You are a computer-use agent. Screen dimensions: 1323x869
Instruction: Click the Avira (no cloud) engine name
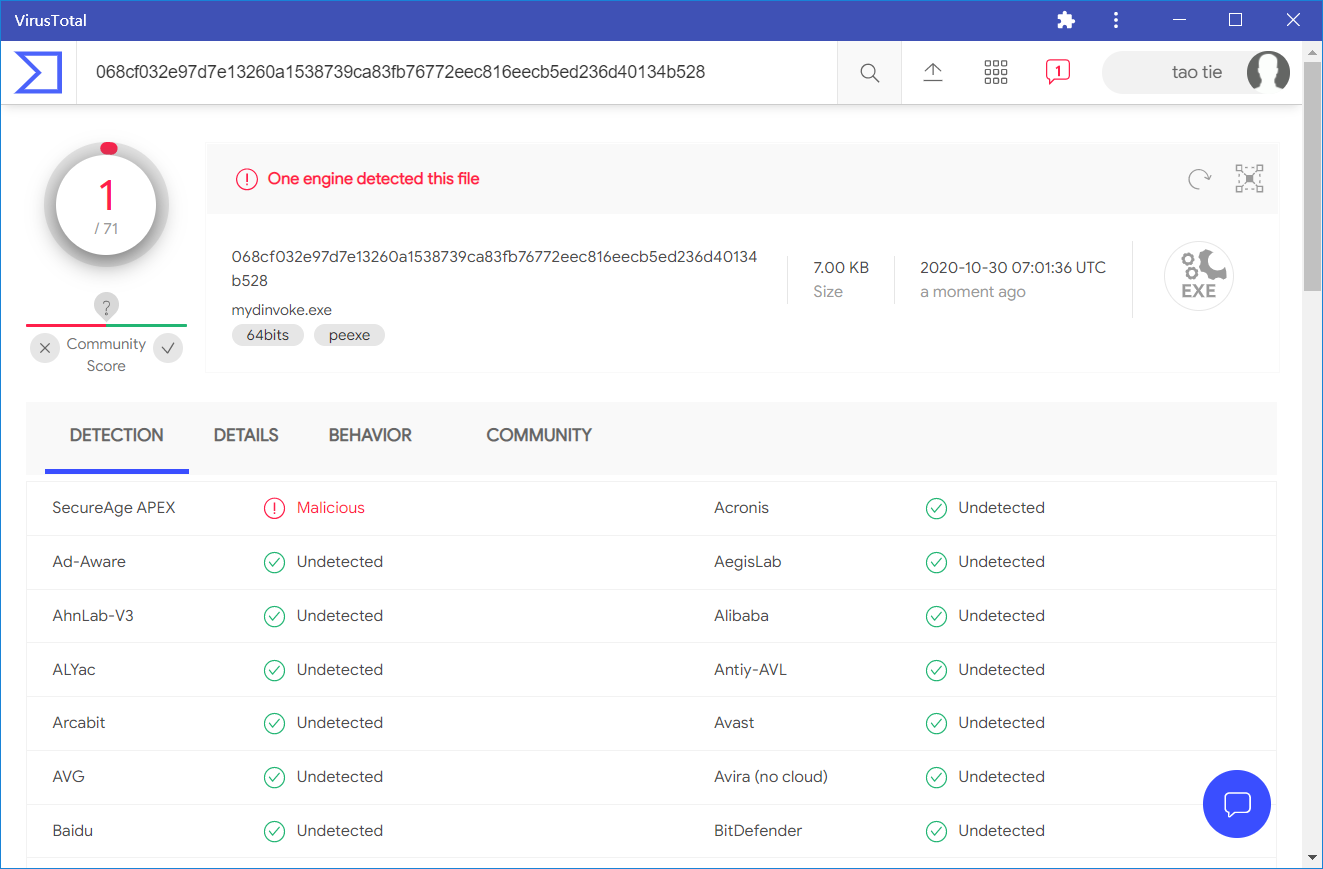pyautogui.click(x=771, y=777)
